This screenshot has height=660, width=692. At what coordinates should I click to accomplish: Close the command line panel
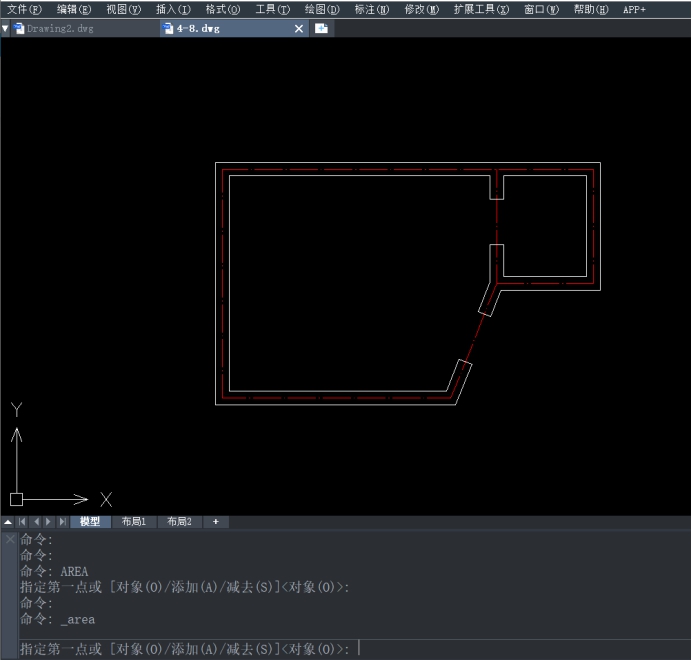pyautogui.click(x=9, y=539)
